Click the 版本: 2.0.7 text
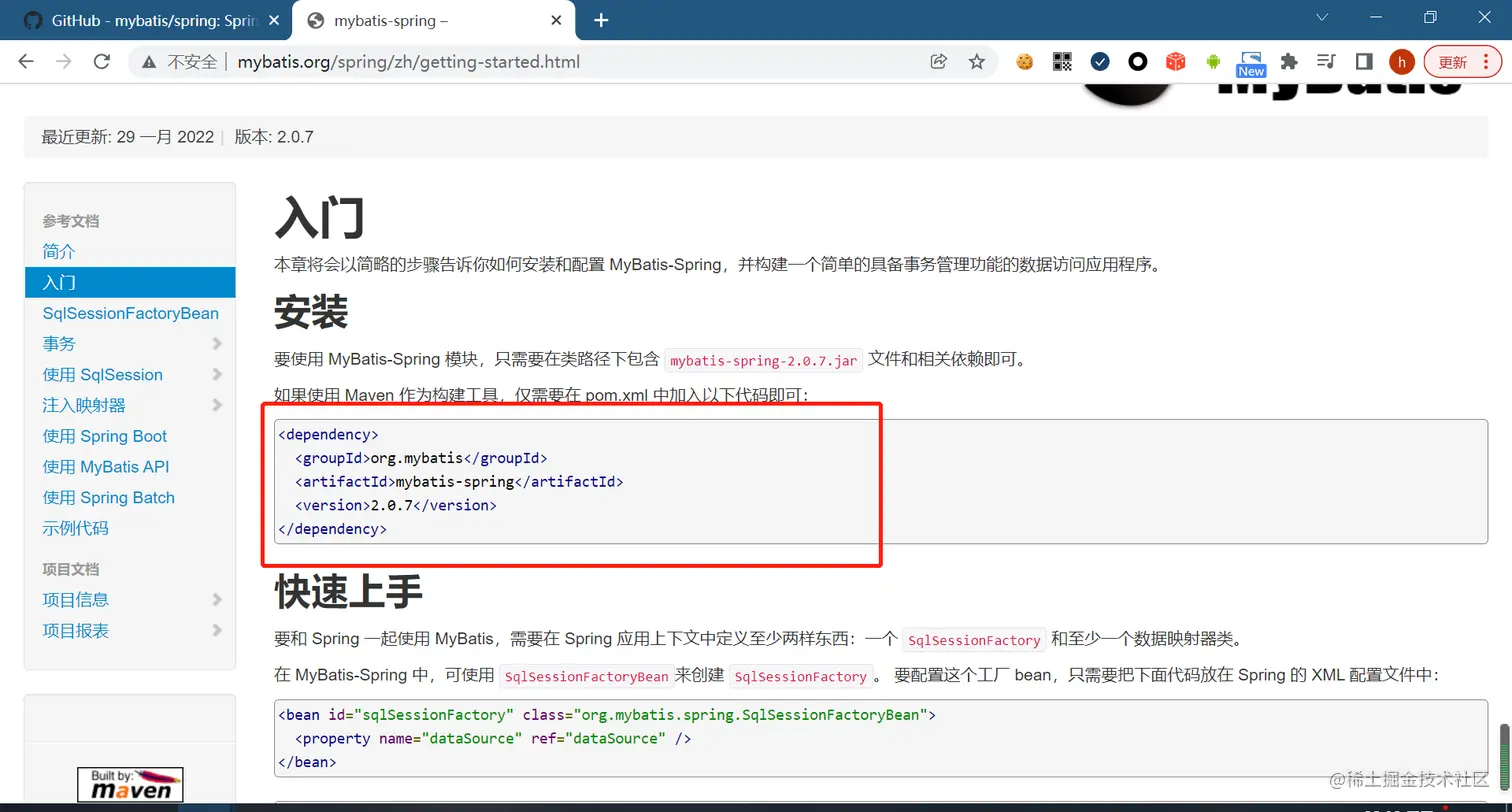This screenshot has height=812, width=1512. pos(274,137)
